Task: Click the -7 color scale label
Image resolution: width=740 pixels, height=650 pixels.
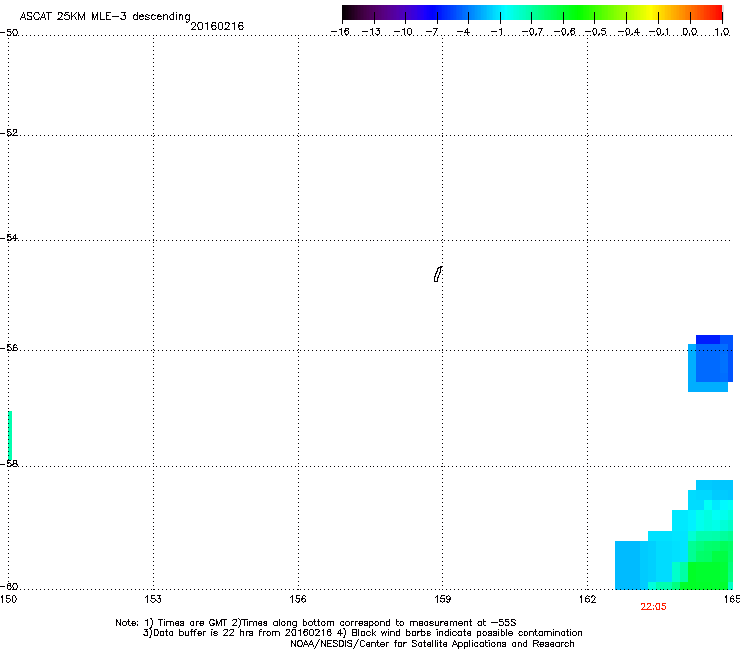Action: click(x=432, y=32)
